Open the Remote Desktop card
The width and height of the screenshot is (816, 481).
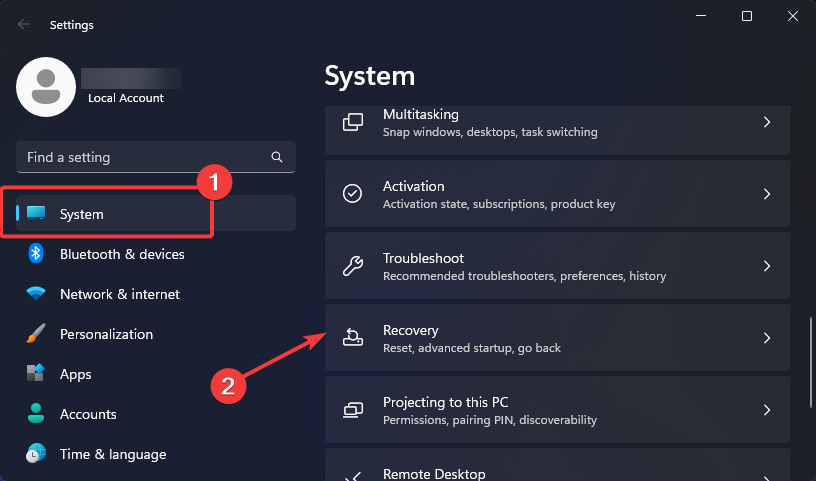click(557, 465)
